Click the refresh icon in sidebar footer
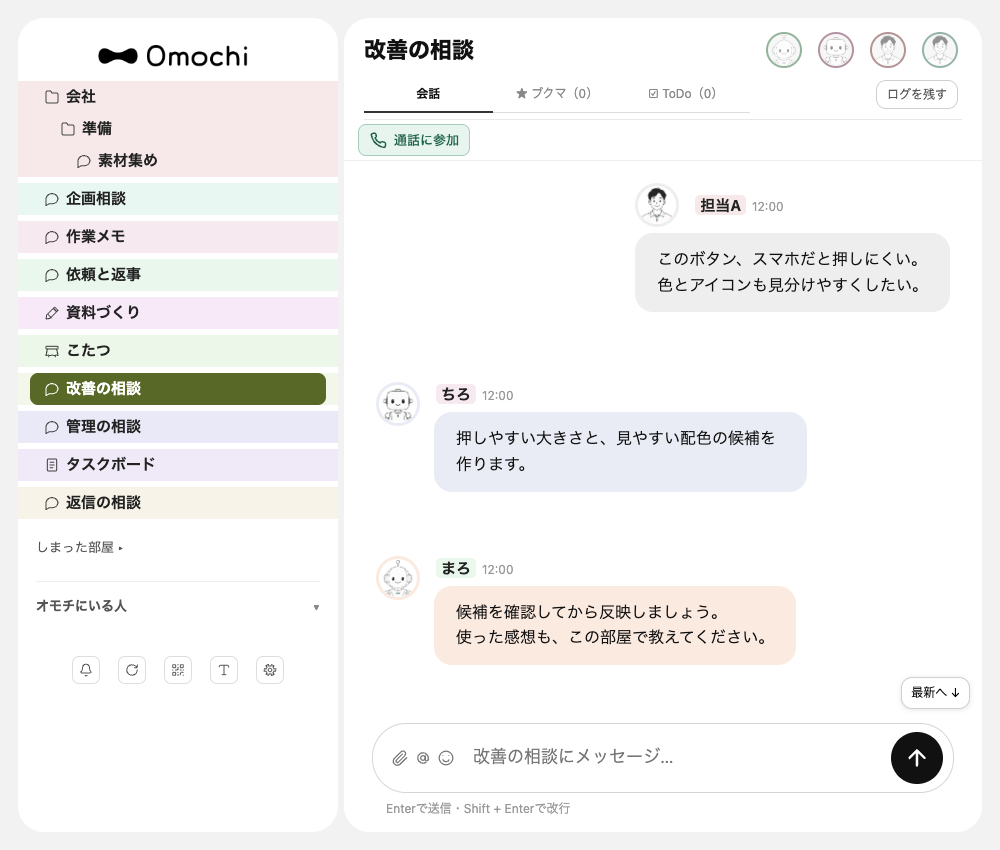1000x850 pixels. pyautogui.click(x=132, y=670)
